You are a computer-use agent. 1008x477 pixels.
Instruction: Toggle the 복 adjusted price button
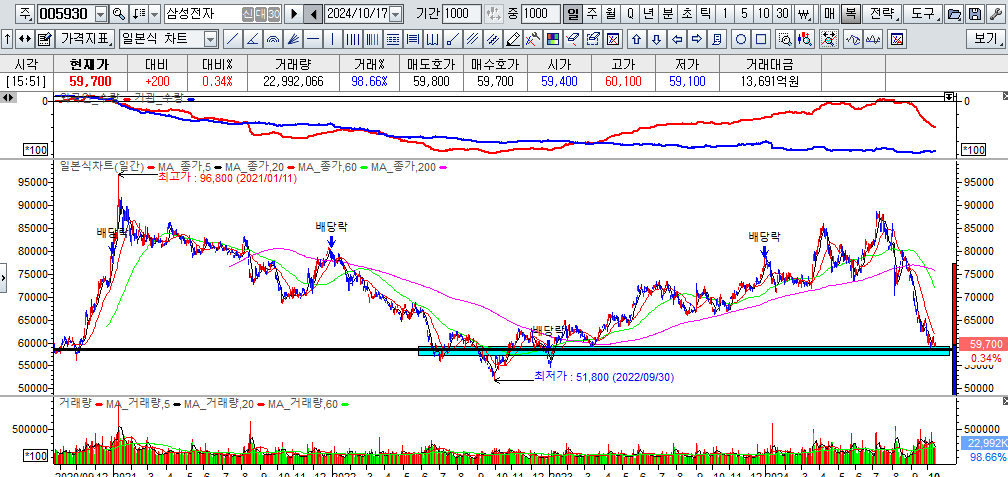(850, 14)
